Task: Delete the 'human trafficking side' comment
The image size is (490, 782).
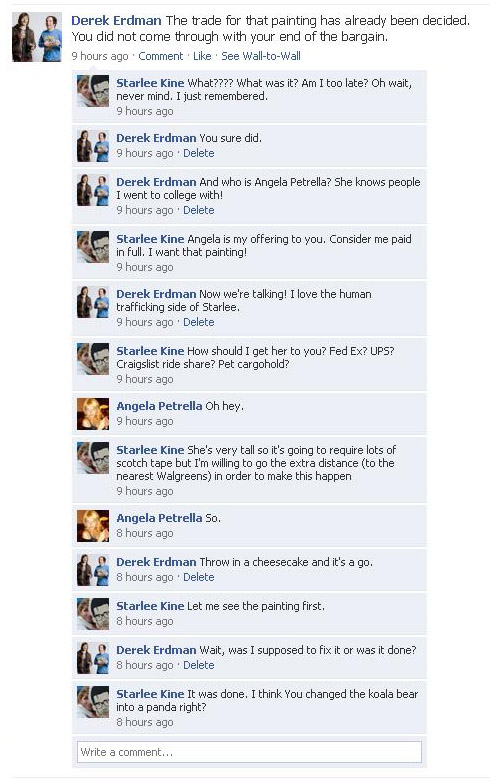Action: 198,322
